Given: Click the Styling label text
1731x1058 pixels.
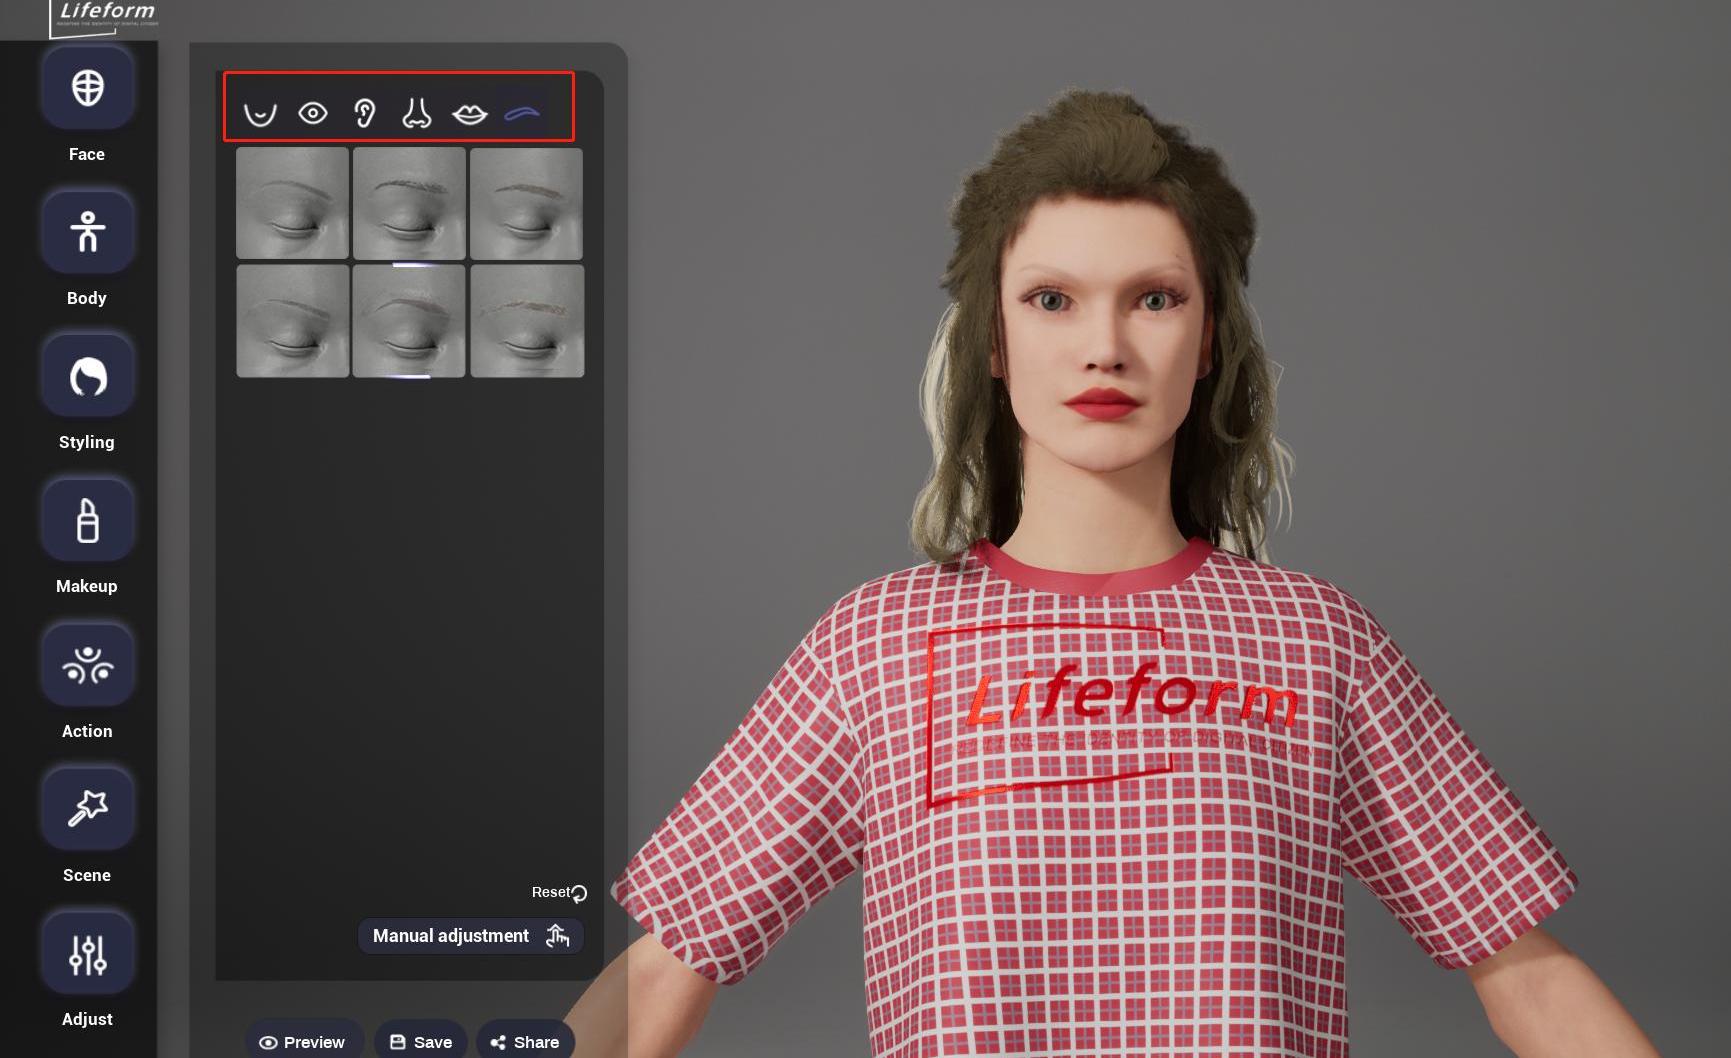Looking at the screenshot, I should click(x=87, y=442).
